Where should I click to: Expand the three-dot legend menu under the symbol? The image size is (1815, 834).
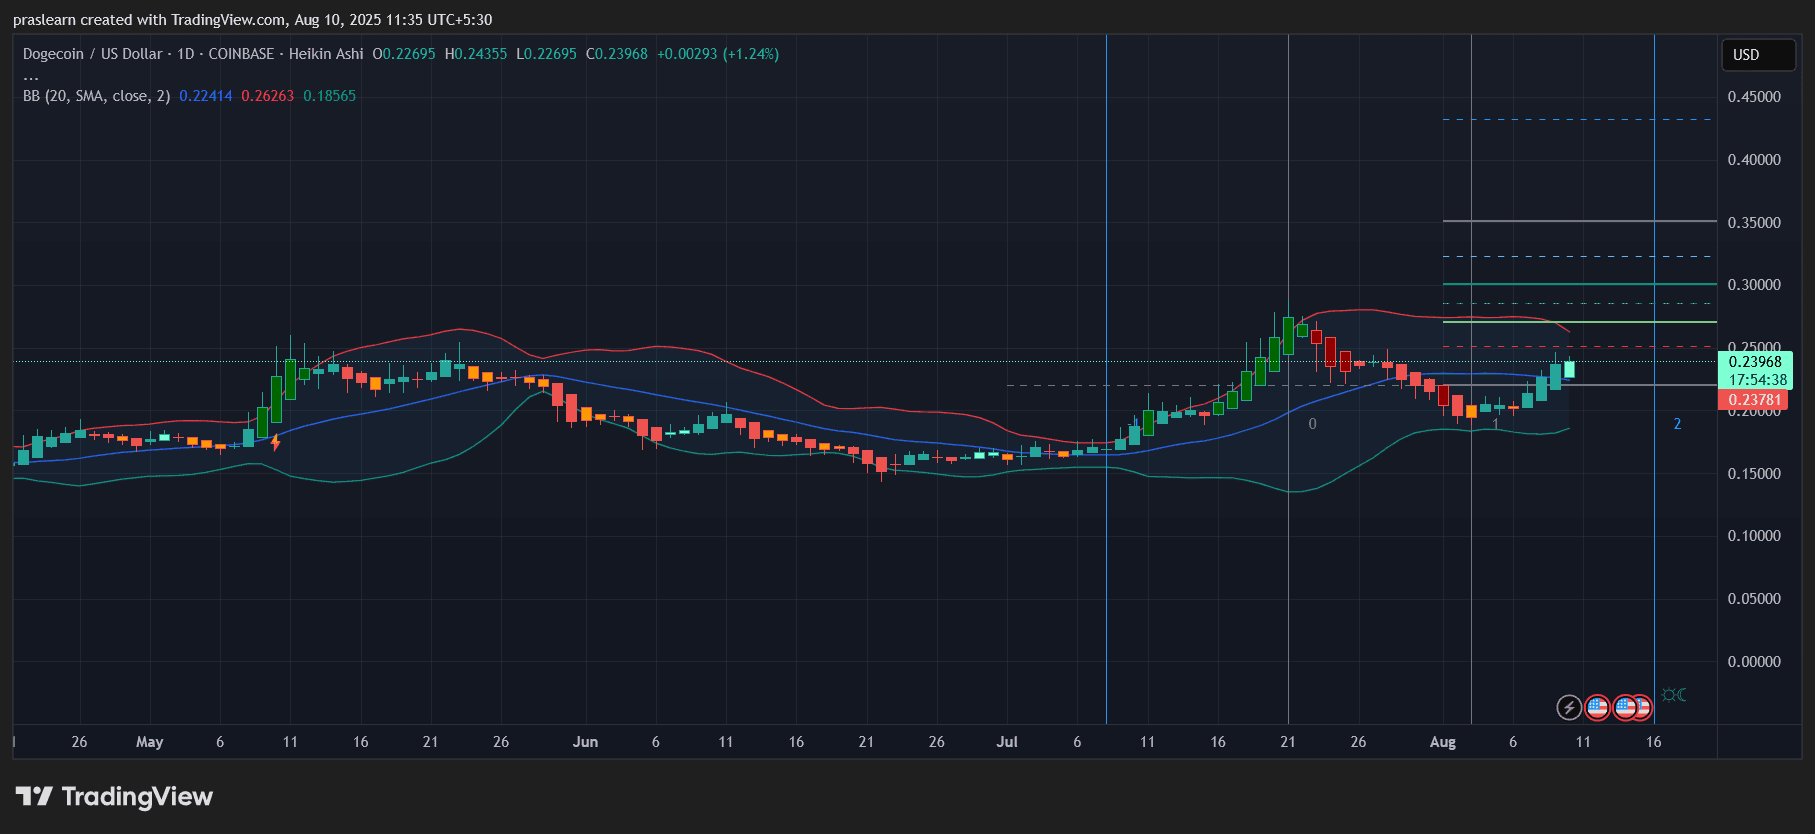(x=31, y=76)
